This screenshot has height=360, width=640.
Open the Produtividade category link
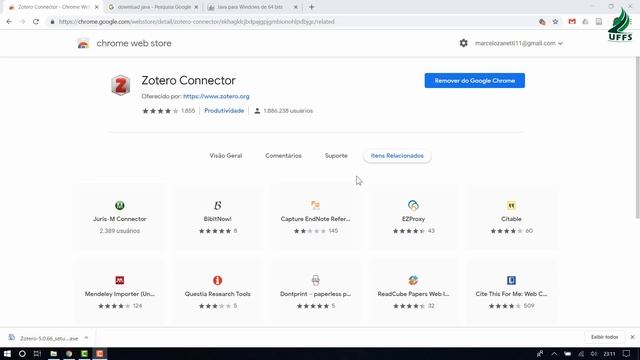pyautogui.click(x=224, y=111)
